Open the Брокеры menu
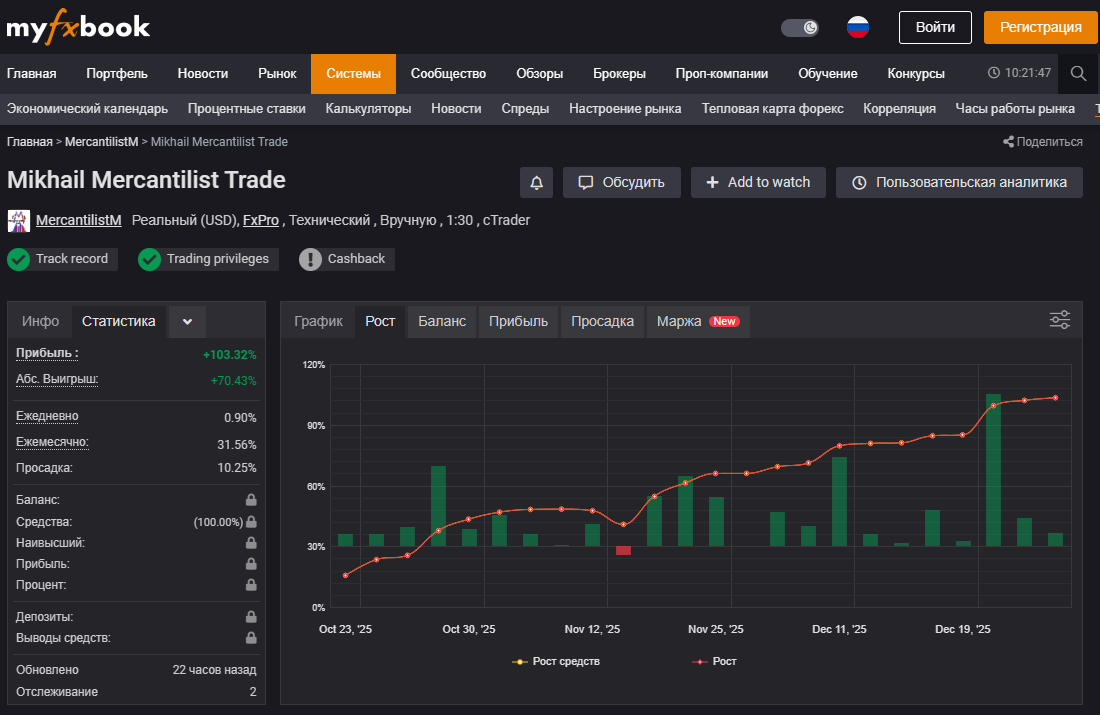1100x715 pixels. click(619, 73)
